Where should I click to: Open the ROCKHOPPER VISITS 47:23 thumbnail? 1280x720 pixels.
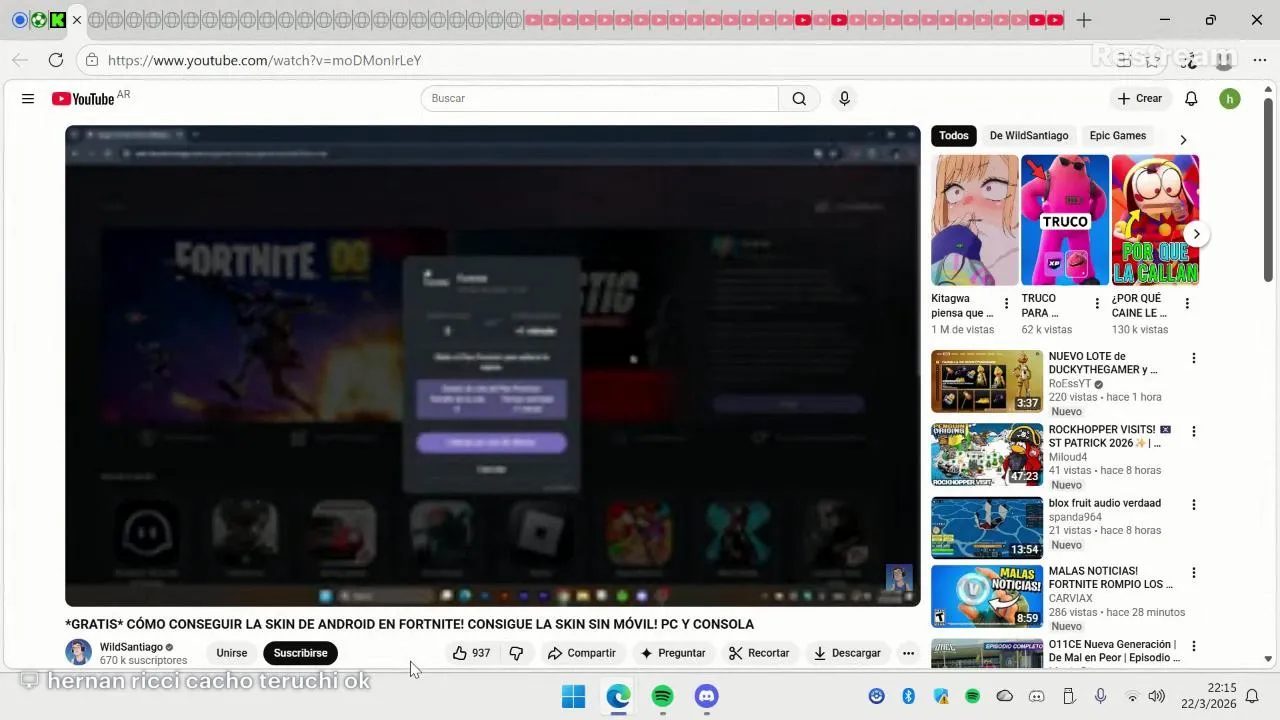[987, 455]
